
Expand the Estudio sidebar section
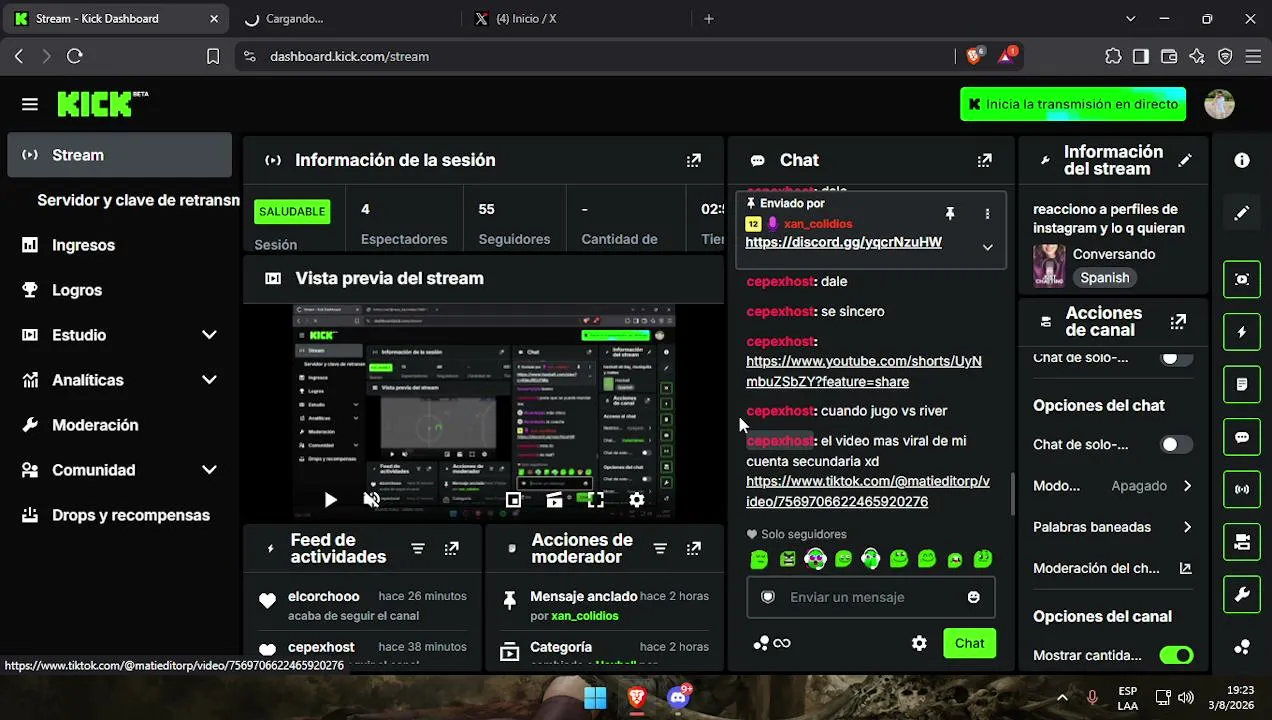(x=209, y=335)
